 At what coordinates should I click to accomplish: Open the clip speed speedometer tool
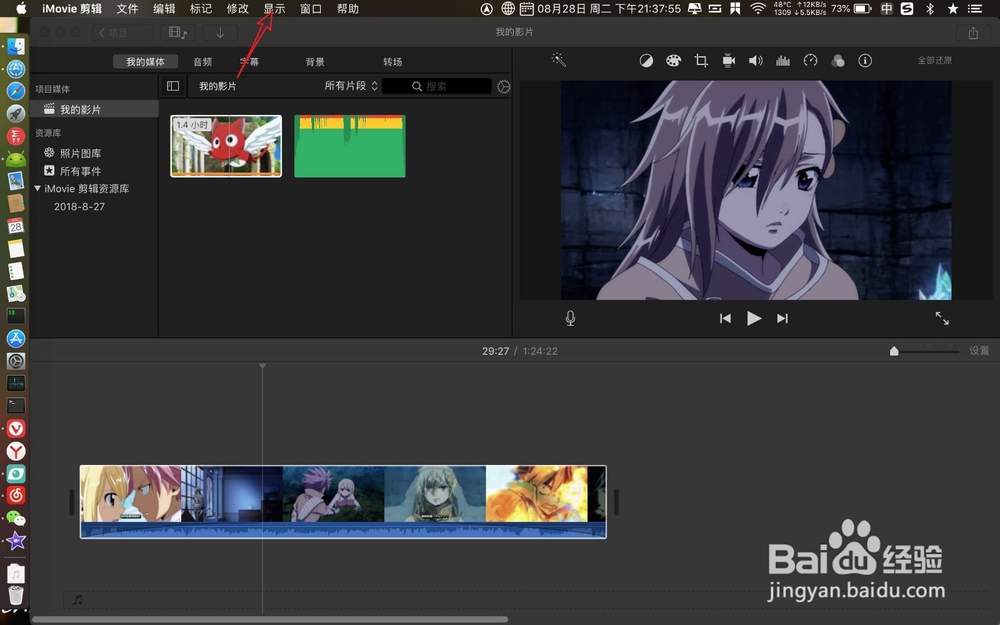810,60
